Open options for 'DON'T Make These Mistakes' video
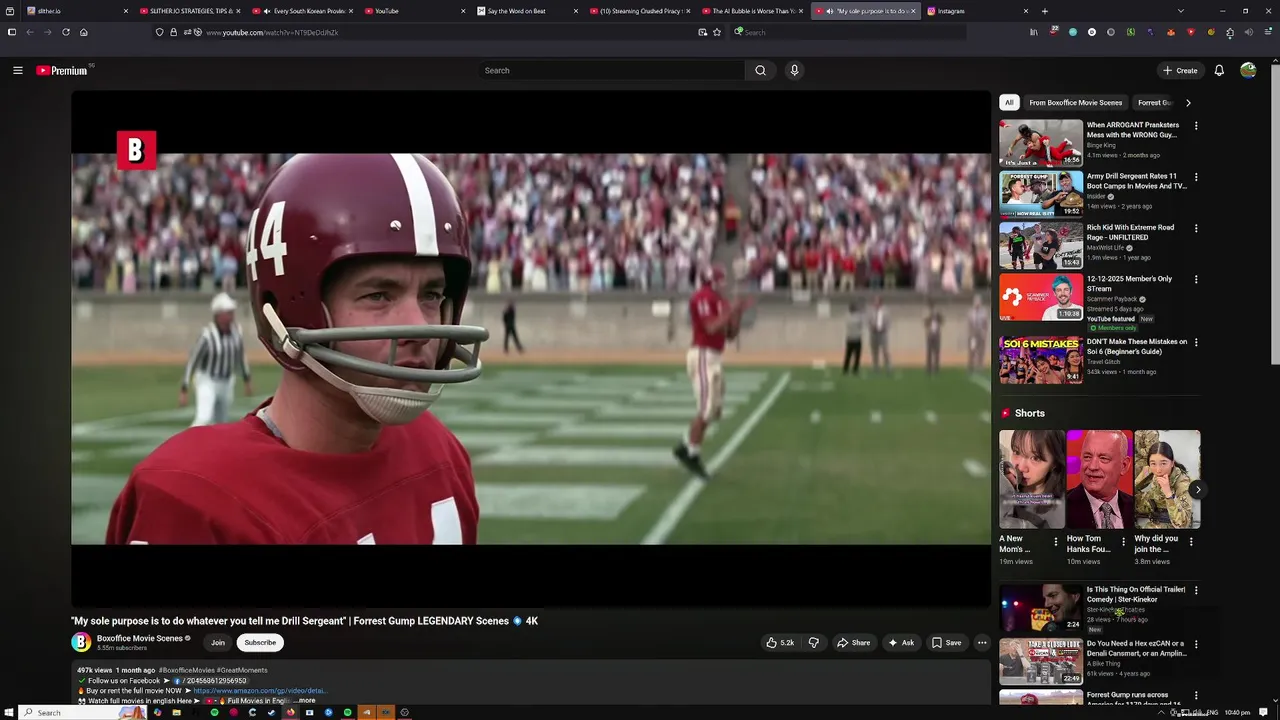This screenshot has width=1280, height=720. click(1196, 342)
